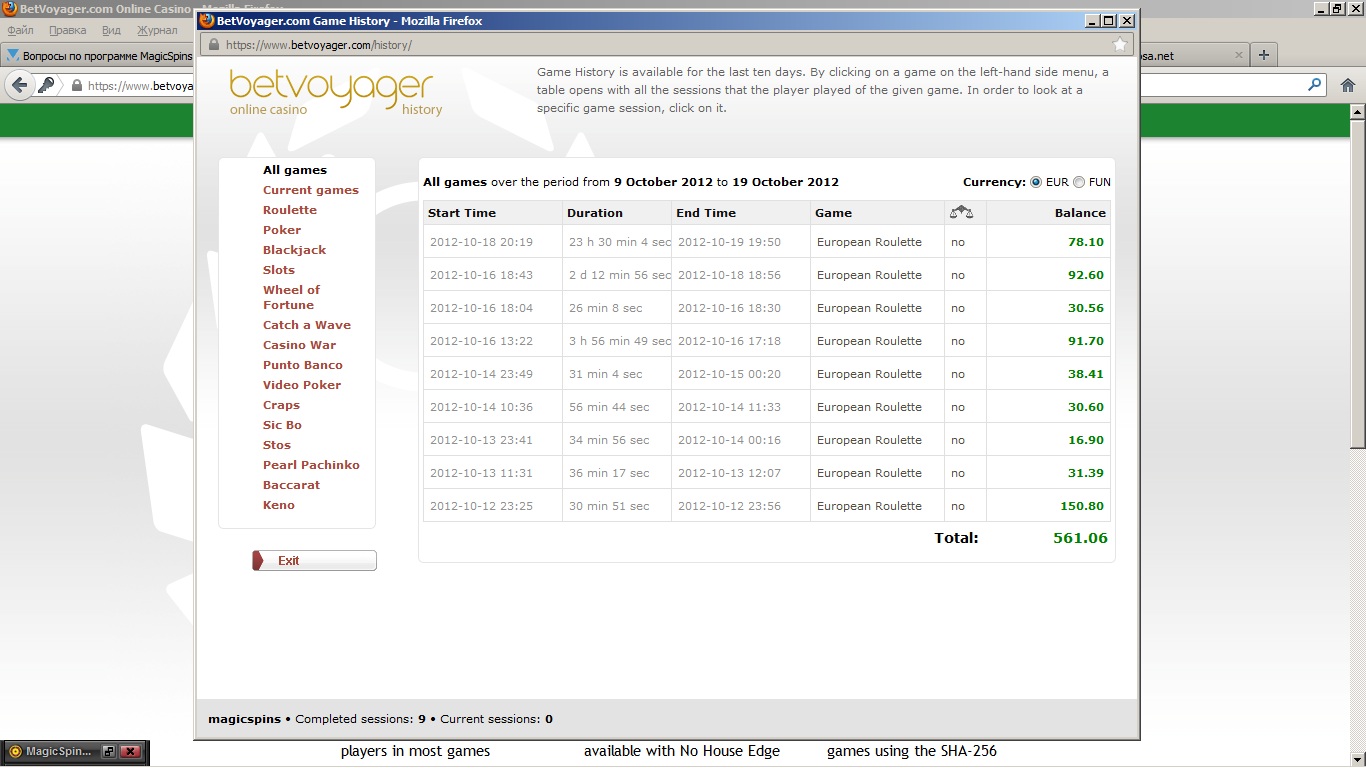Image resolution: width=1366 pixels, height=768 pixels.
Task: Click the bookmark star in the history address bar
Action: (x=1120, y=45)
